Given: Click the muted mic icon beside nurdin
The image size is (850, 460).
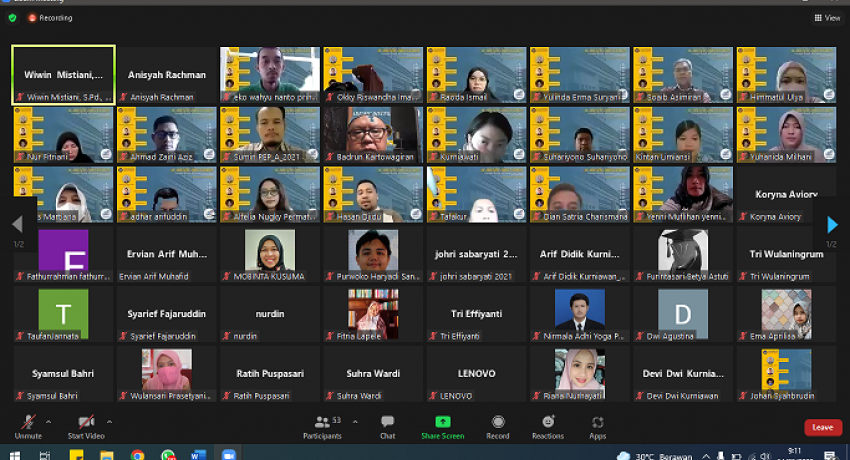Looking at the screenshot, I should (x=227, y=336).
